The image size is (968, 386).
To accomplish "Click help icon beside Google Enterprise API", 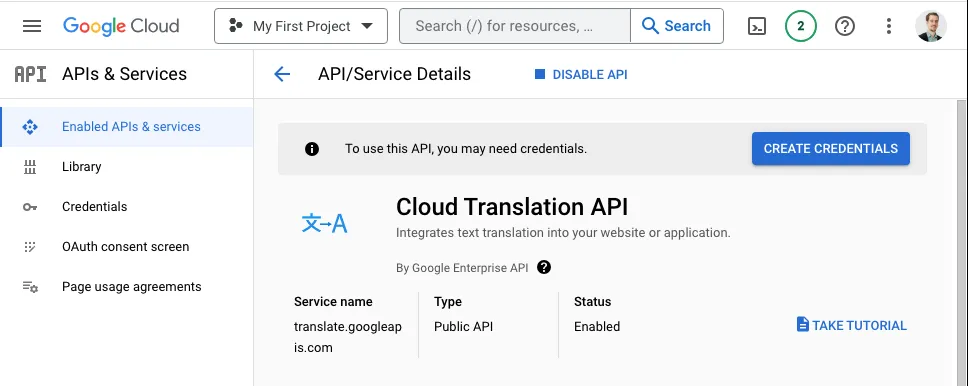I will tap(544, 267).
